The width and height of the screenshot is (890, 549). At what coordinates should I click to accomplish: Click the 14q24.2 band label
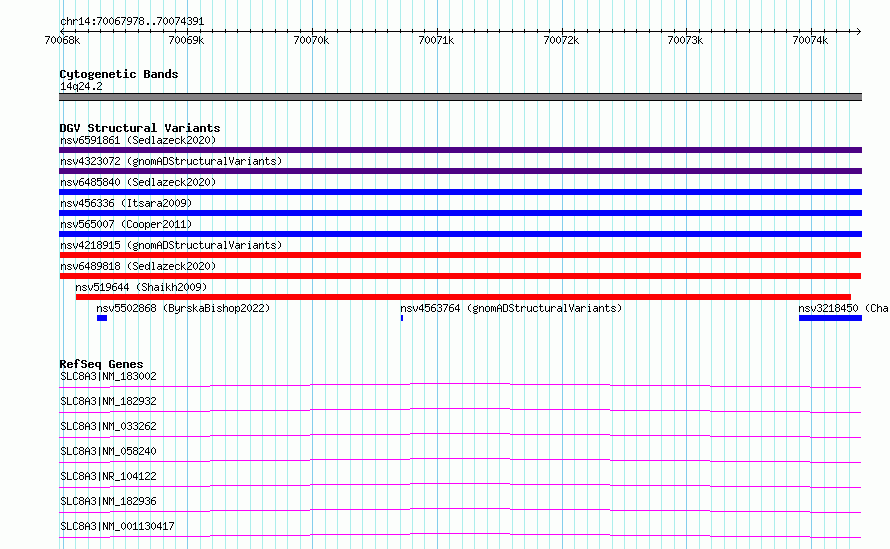coord(81,86)
